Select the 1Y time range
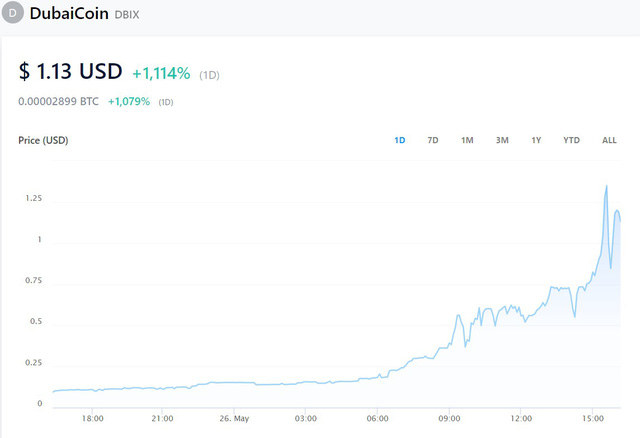The image size is (640, 438). click(x=537, y=140)
